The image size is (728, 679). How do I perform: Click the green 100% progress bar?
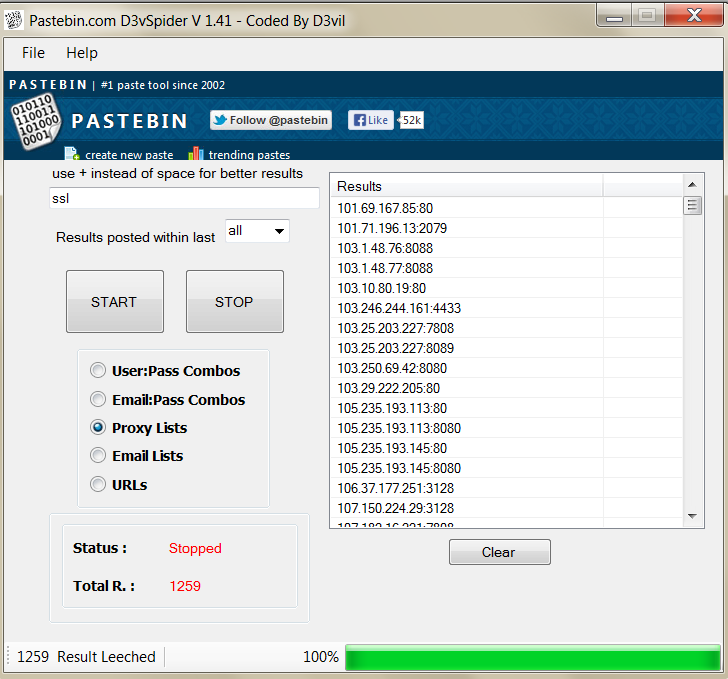pos(533,657)
